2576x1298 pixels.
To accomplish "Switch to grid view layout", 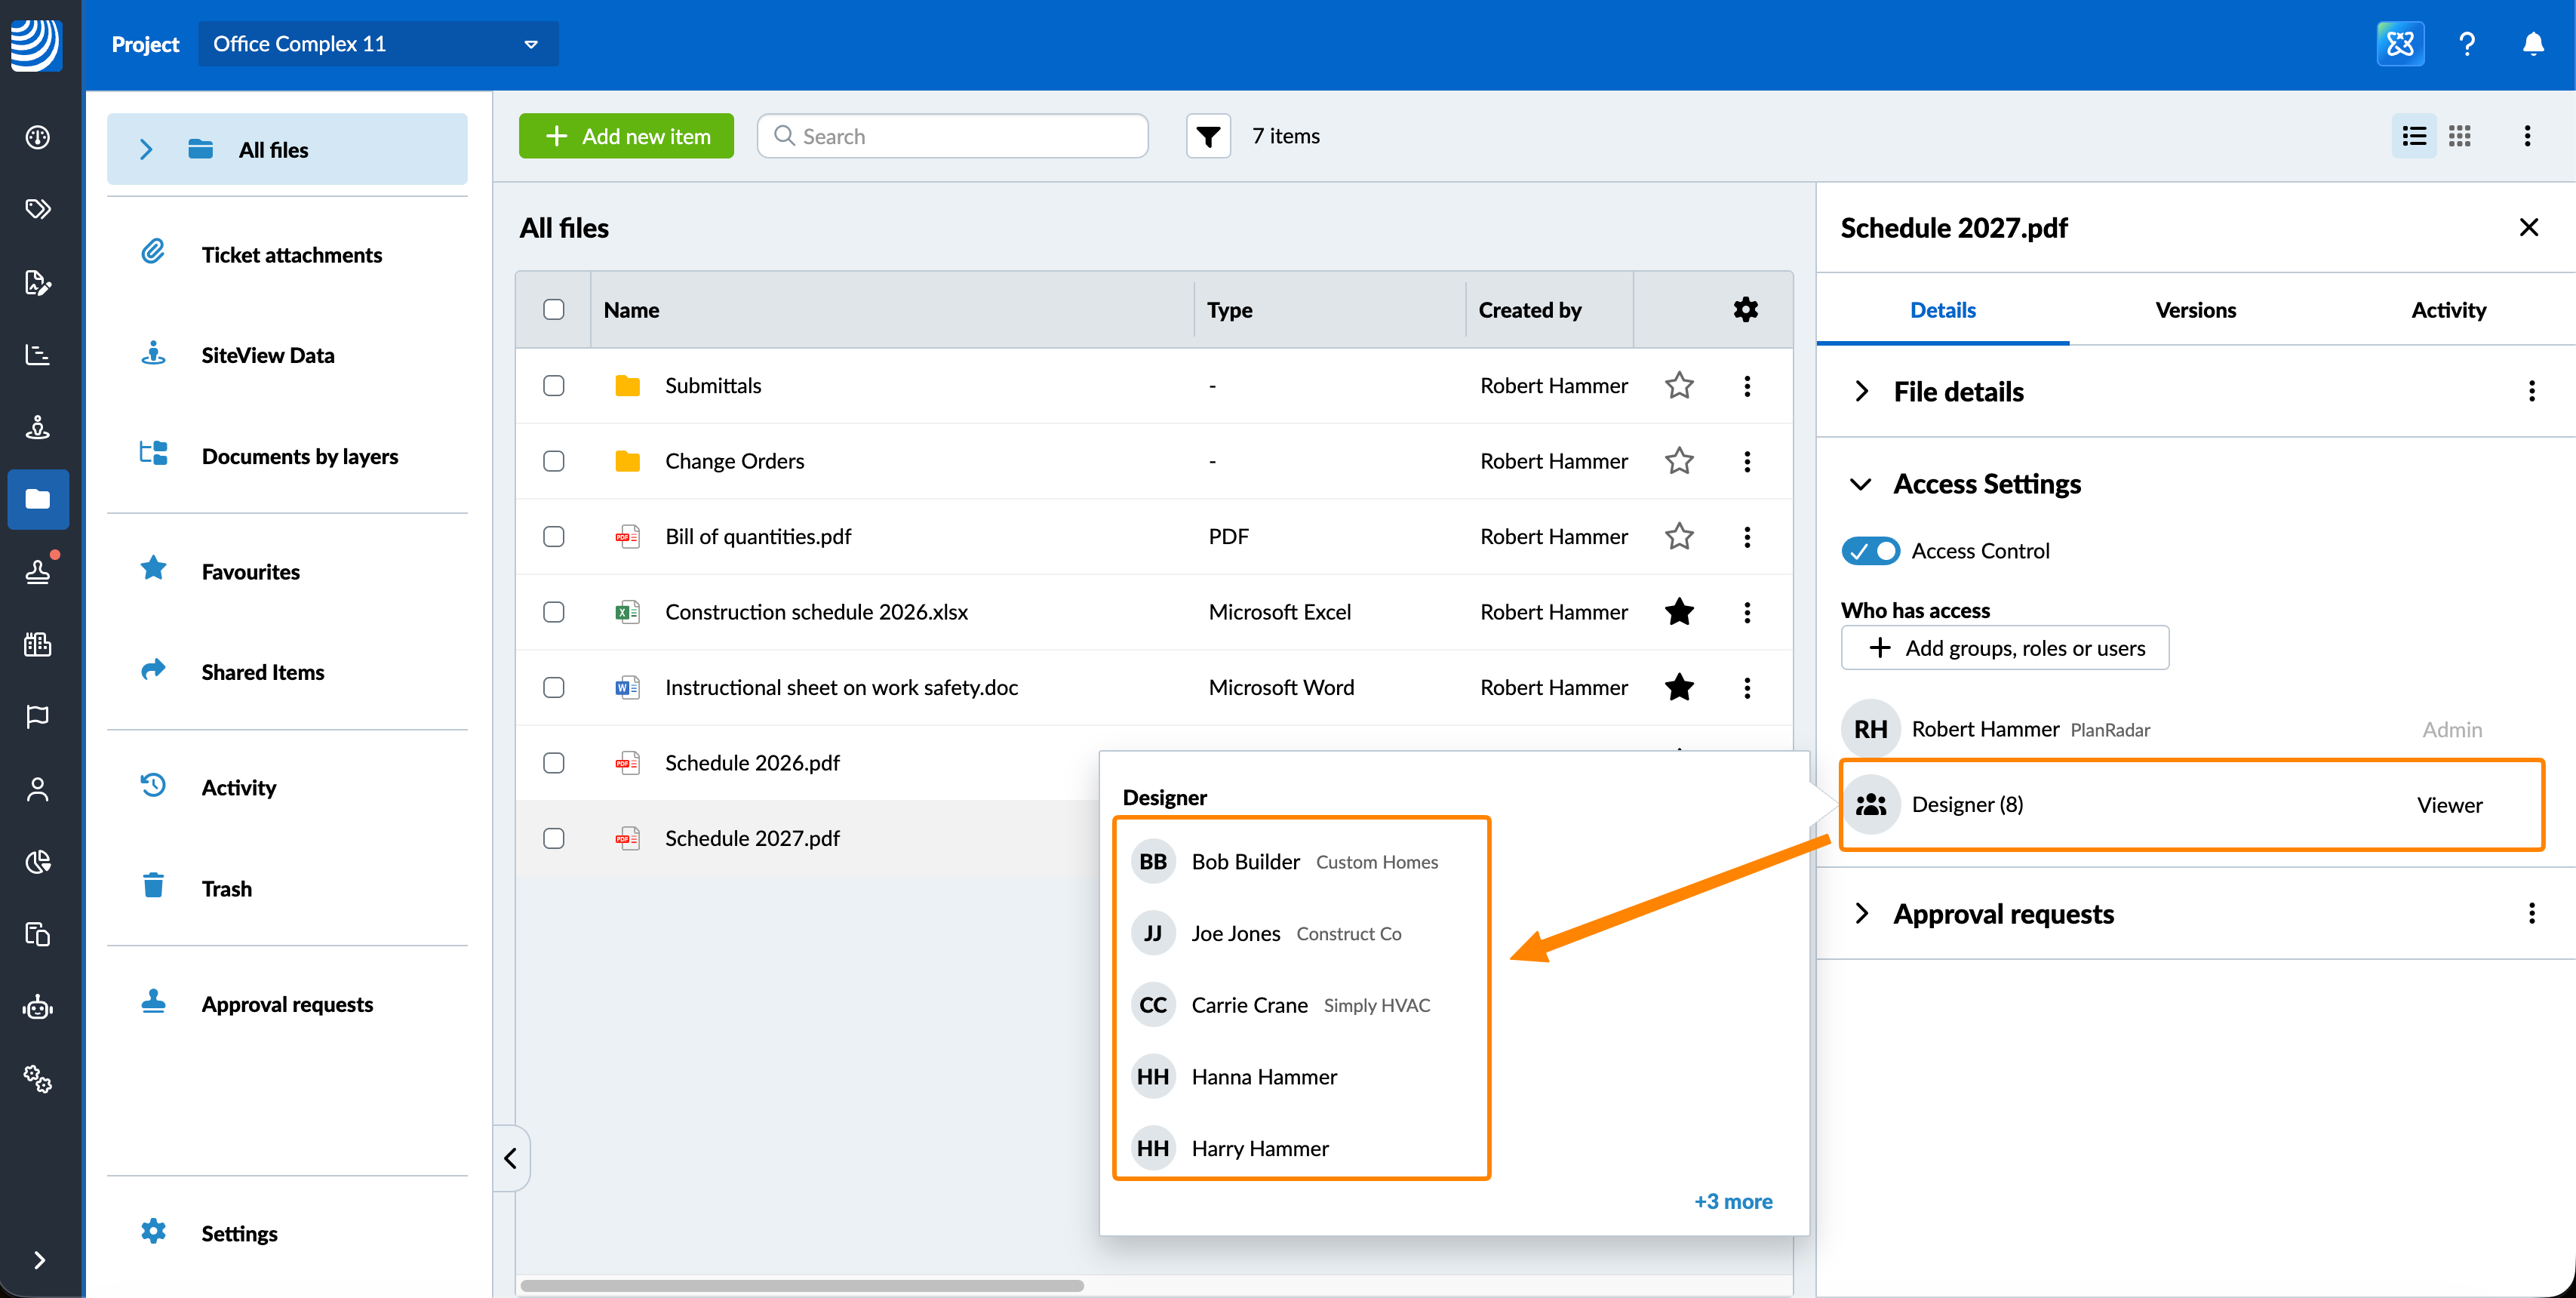I will 2460,136.
